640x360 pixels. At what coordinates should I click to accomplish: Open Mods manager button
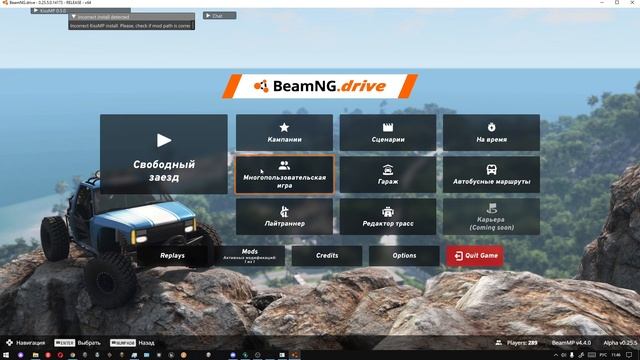[x=249, y=256]
